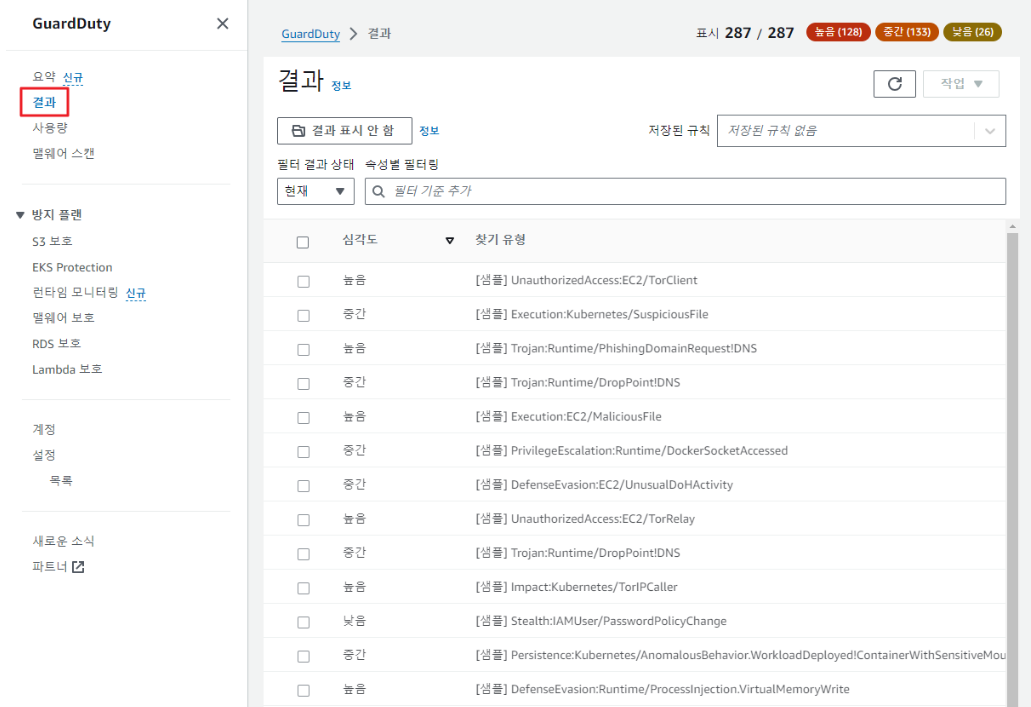Click the 필터 기준 추가 filter input

pyautogui.click(x=685, y=191)
